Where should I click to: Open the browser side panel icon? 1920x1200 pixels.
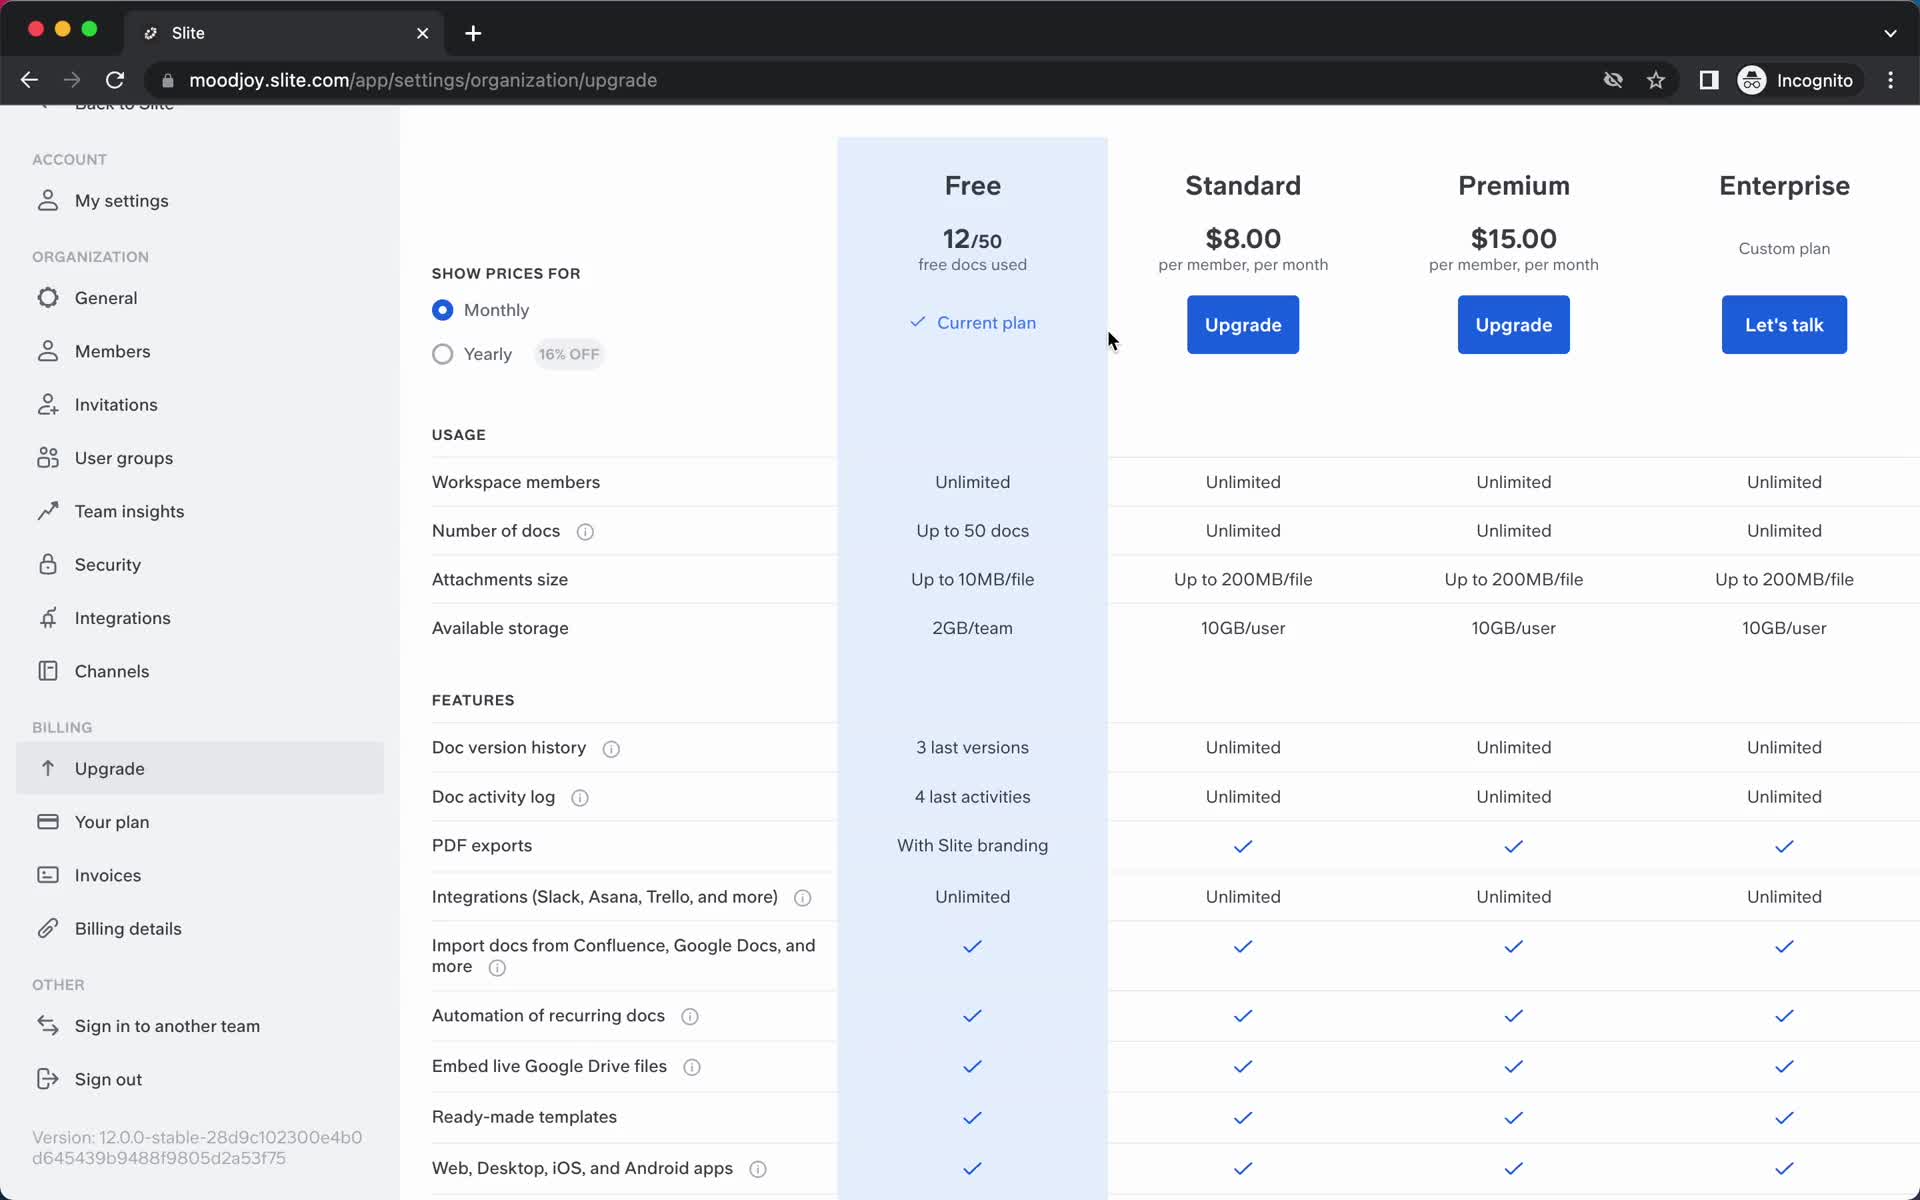click(1709, 80)
